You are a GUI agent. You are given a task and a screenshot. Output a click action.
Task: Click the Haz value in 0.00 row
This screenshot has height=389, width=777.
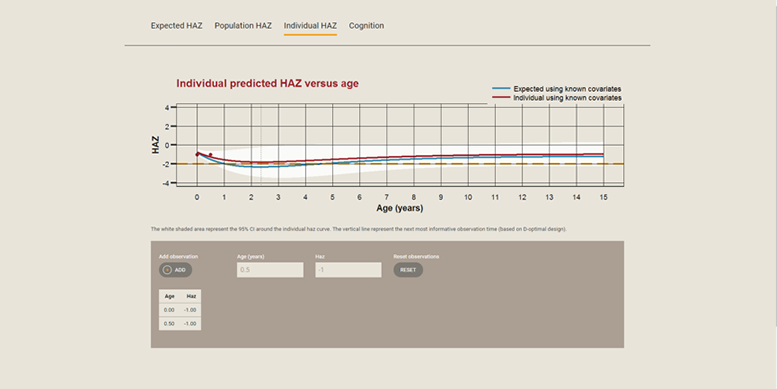[x=190, y=310]
